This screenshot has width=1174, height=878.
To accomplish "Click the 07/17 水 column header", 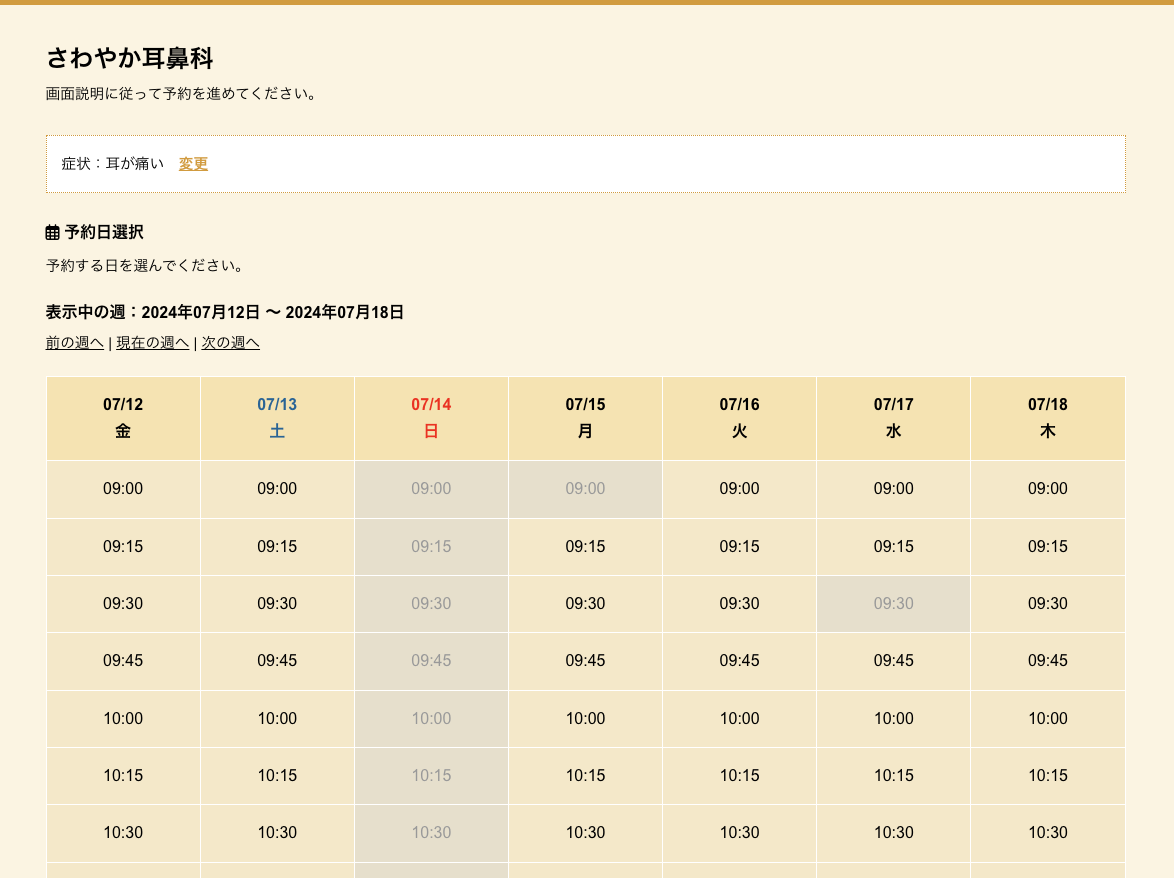I will pos(894,418).
